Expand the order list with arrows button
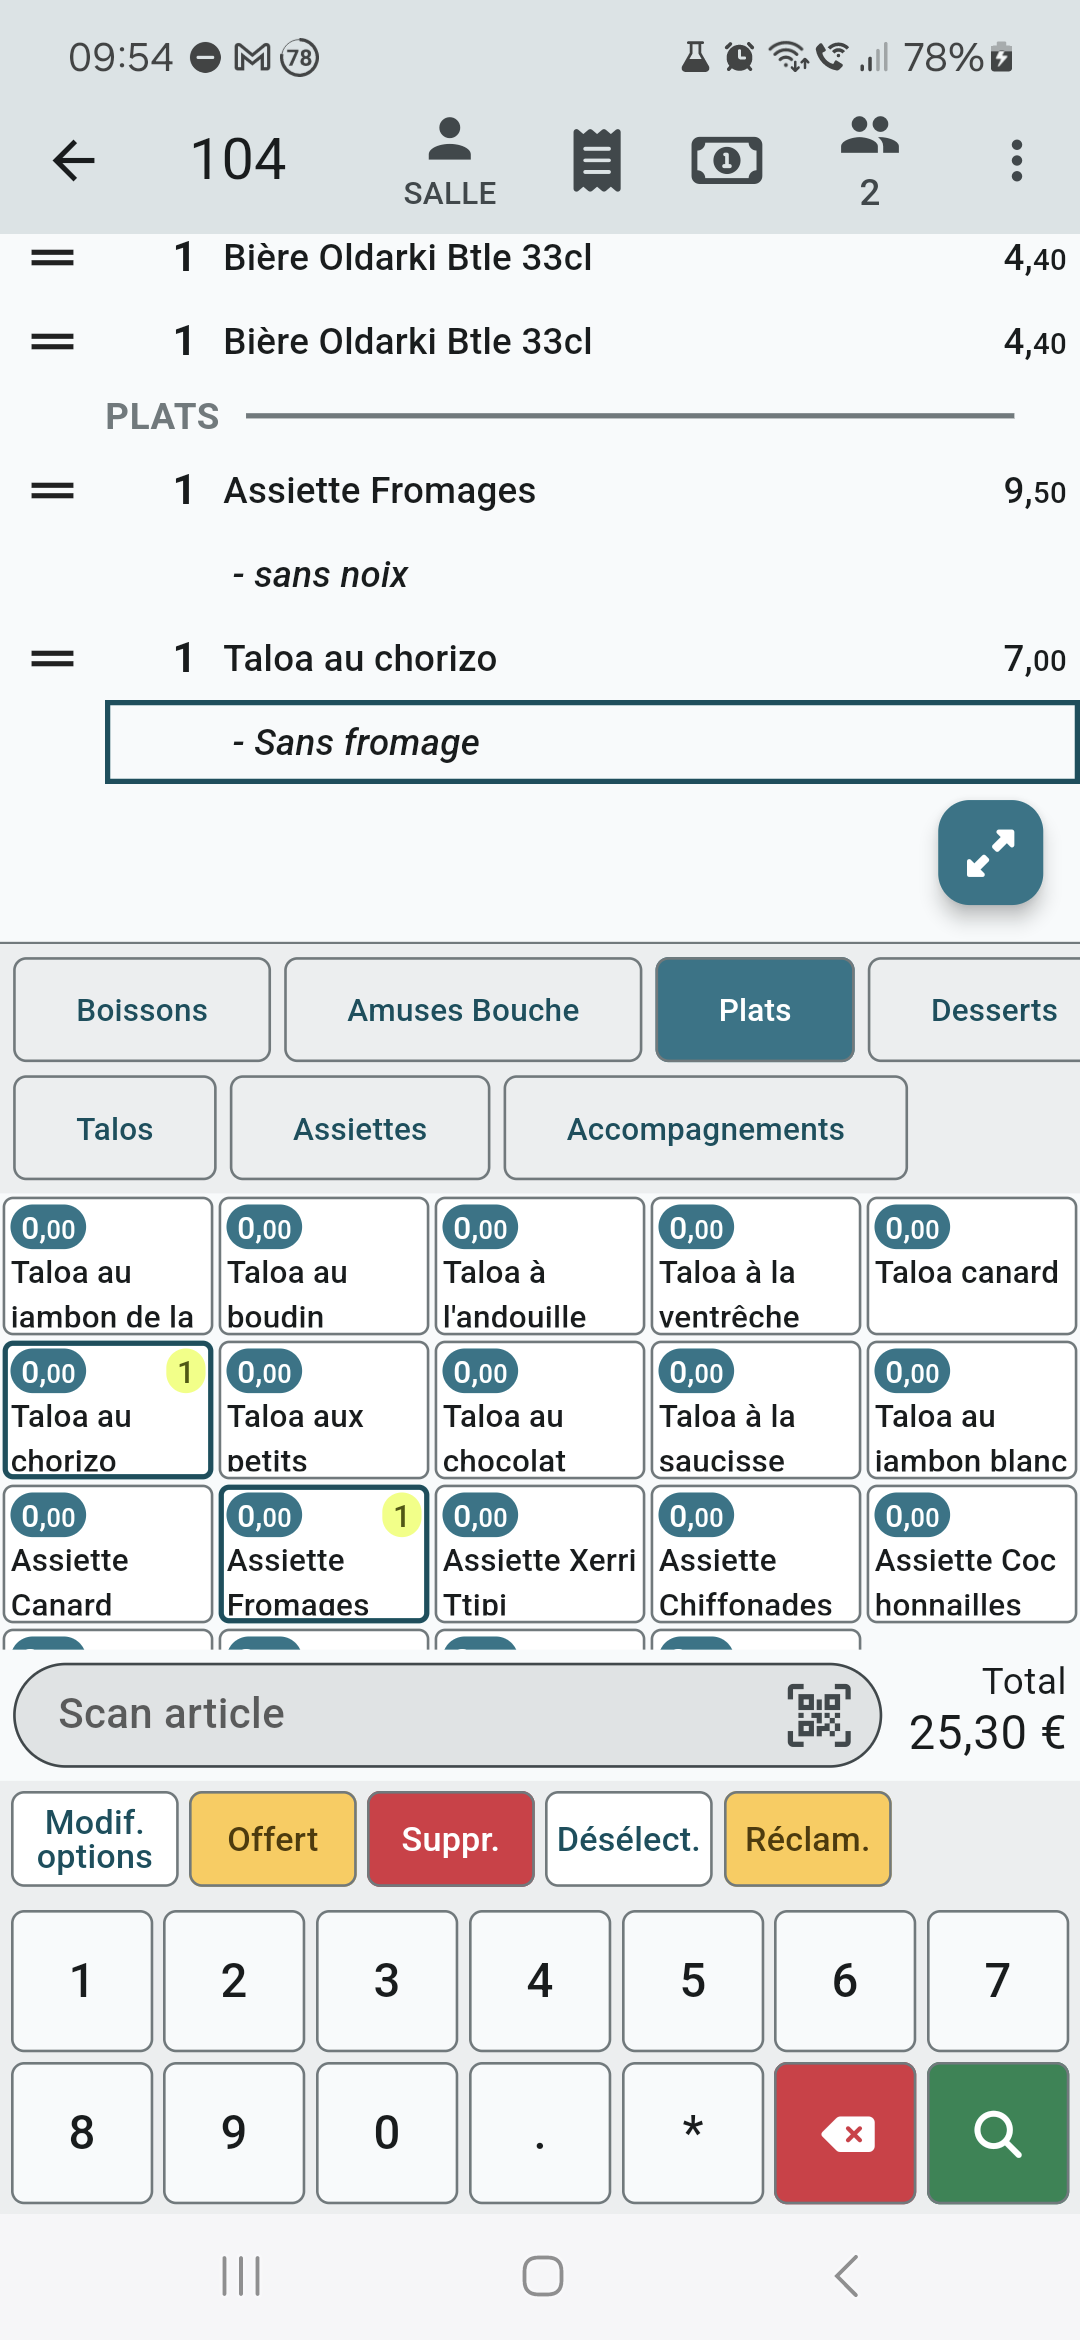The image size is (1080, 2340). pos(990,852)
